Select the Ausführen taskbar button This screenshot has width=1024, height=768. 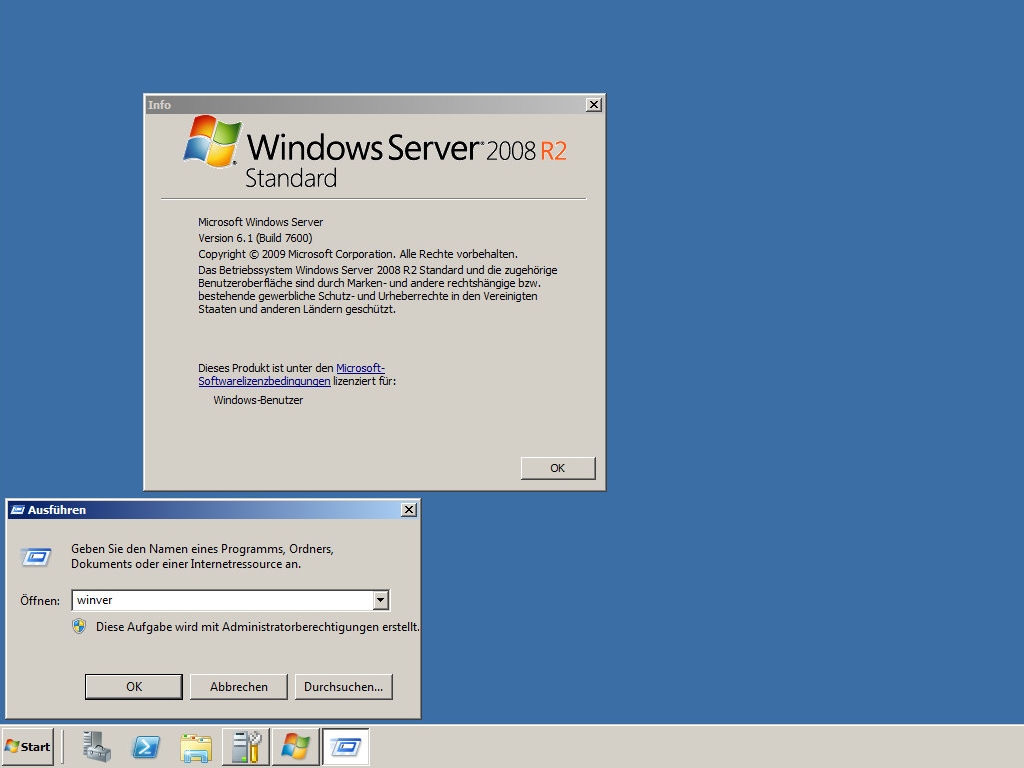(346, 747)
